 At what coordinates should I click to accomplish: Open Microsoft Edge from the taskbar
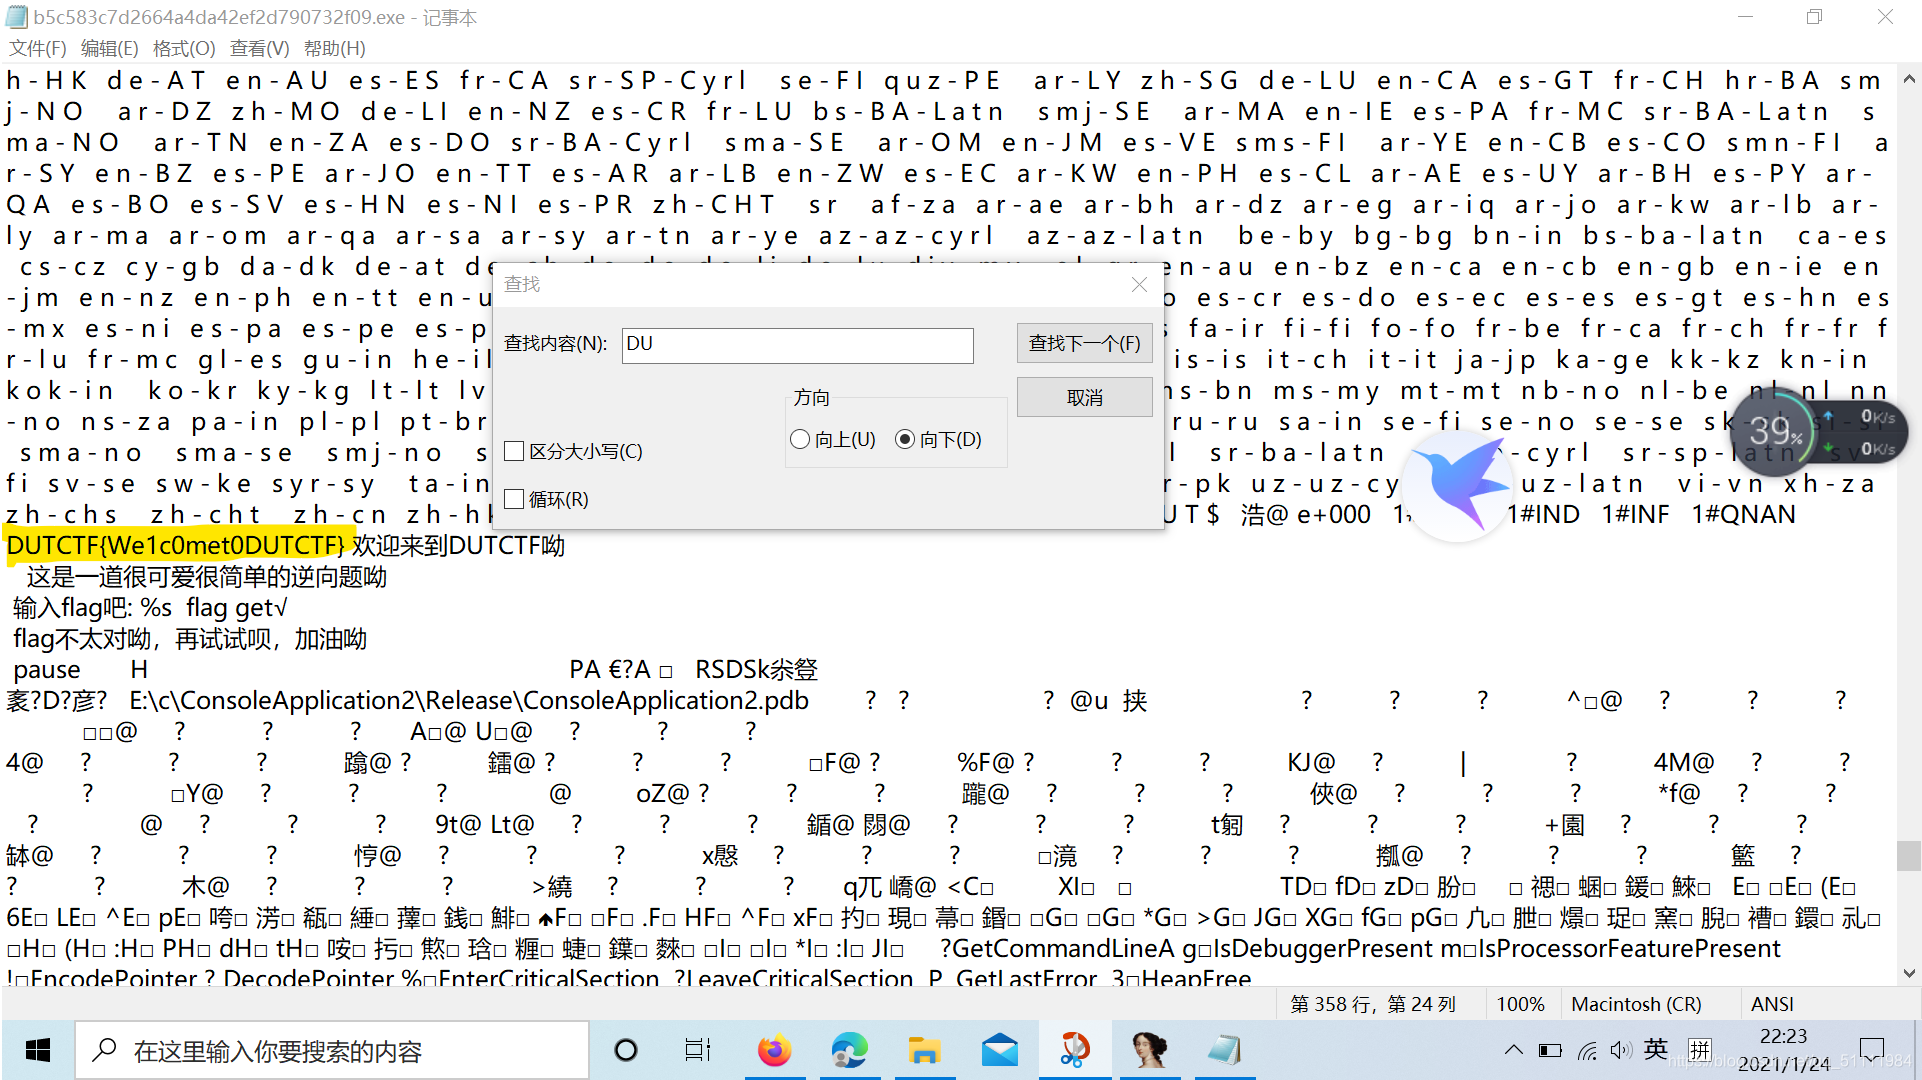(849, 1050)
